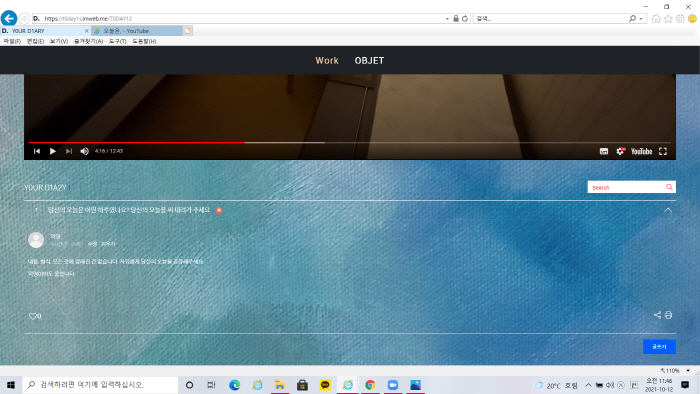
Task: Open browser search provider dropdown arrow
Action: (x=641, y=19)
